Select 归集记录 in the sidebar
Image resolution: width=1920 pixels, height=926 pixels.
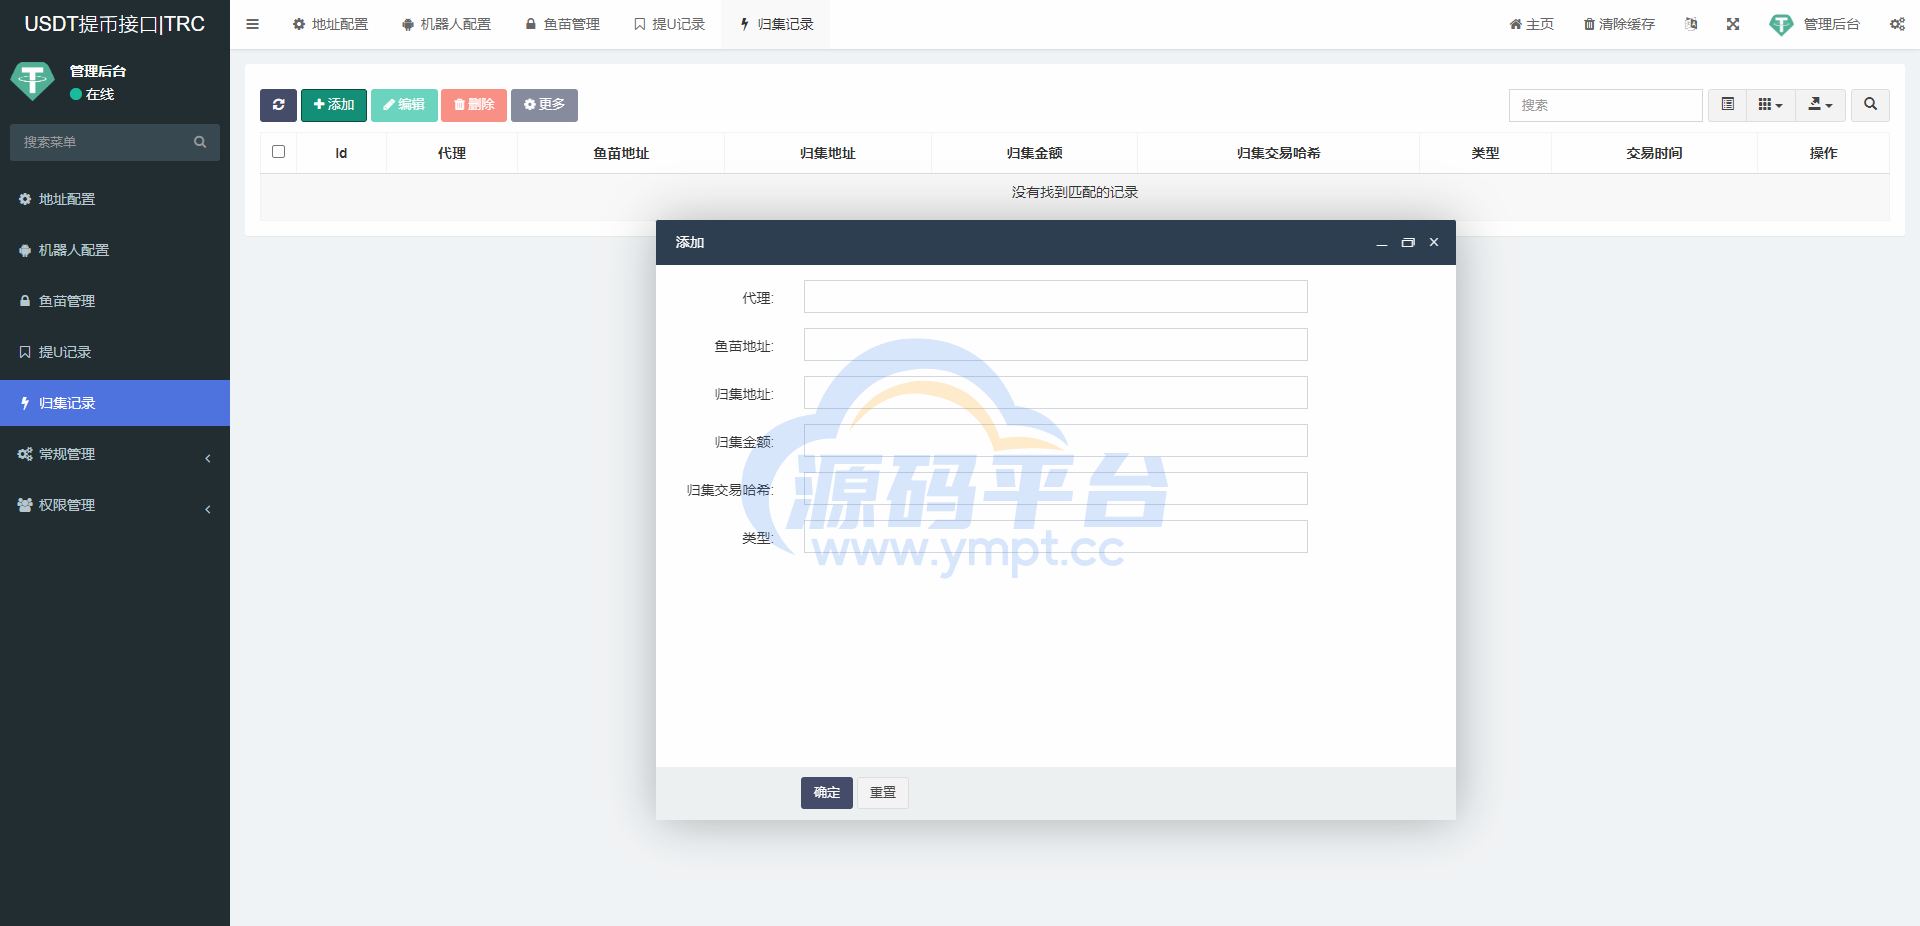tap(115, 403)
